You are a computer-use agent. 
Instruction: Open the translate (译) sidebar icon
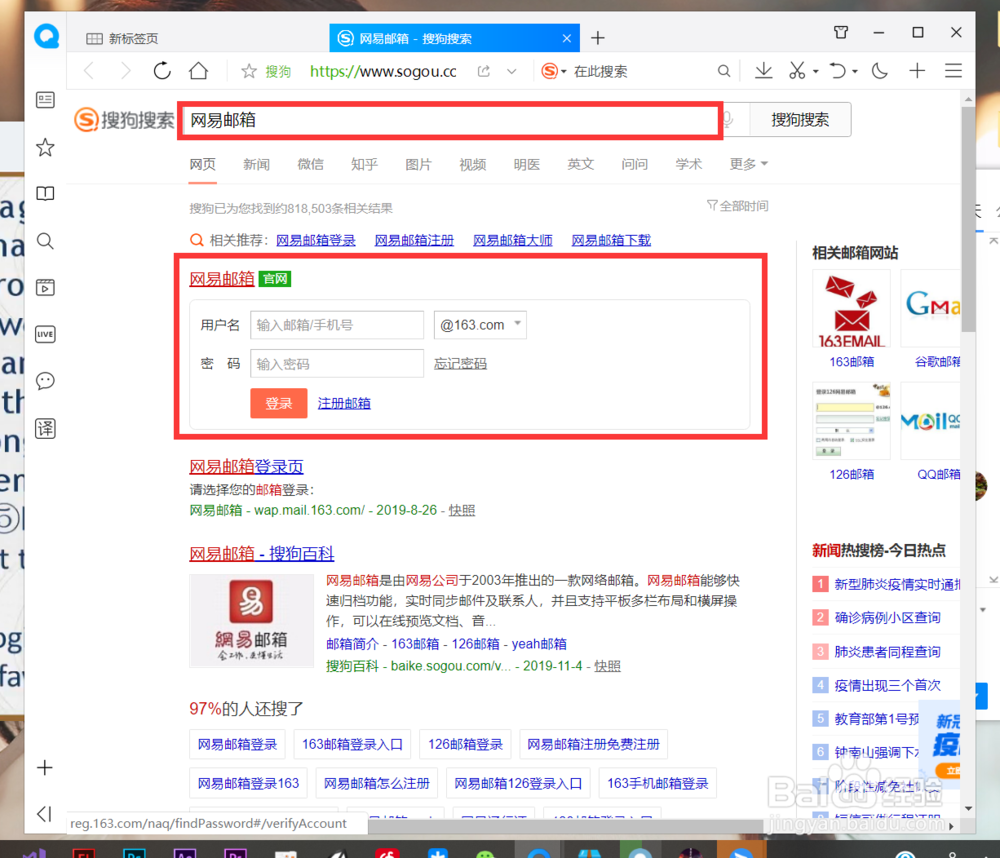pos(45,428)
